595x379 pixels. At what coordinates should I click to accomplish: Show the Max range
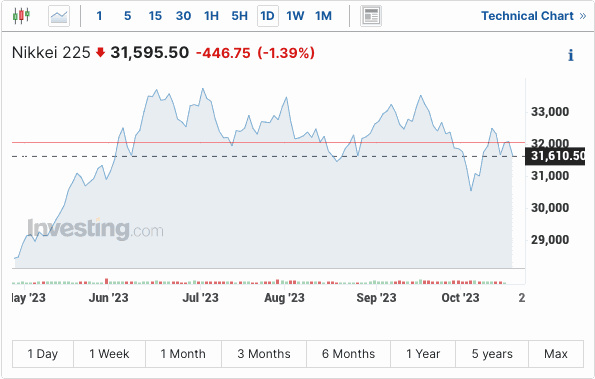pyautogui.click(x=556, y=354)
